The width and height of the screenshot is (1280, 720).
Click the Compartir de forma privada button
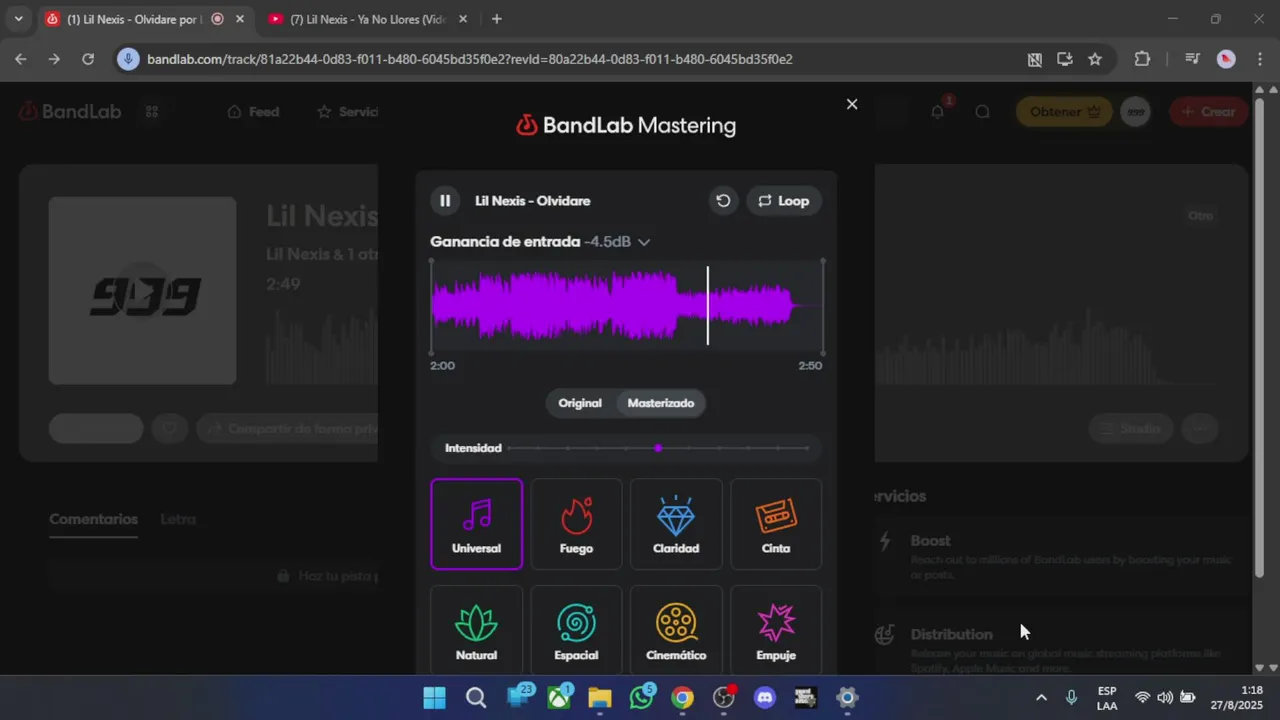288,429
